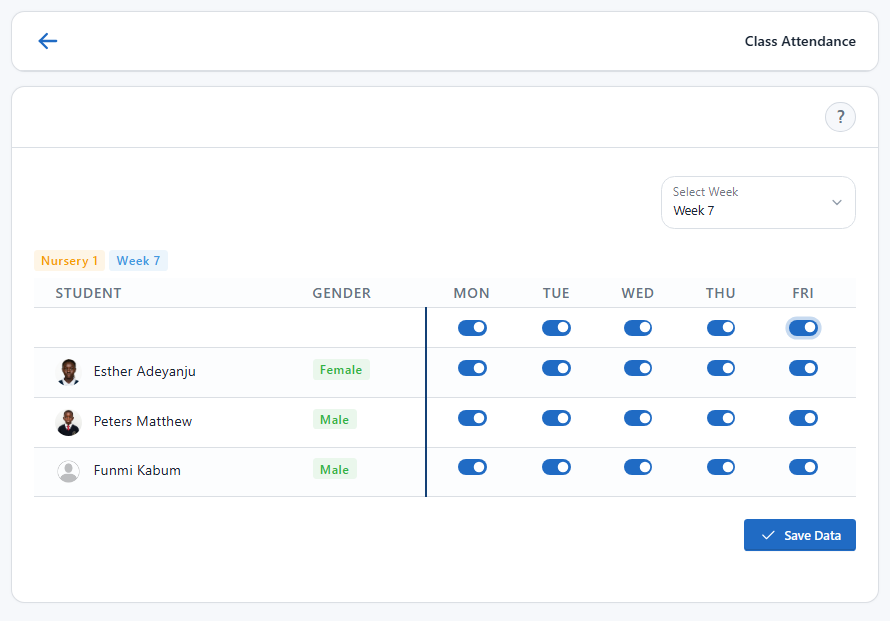Click the checkmark icon inside Save Data
This screenshot has width=890, height=621.
click(770, 535)
